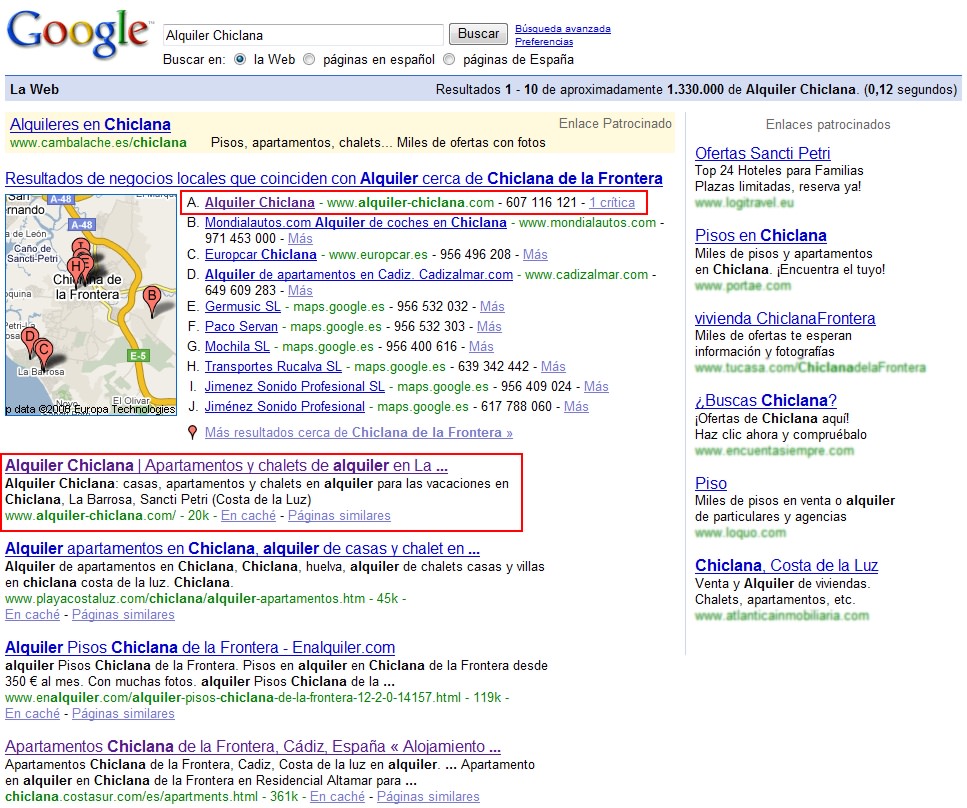Open Búsqueda avanzada link
The image size is (967, 808).
[x=562, y=28]
